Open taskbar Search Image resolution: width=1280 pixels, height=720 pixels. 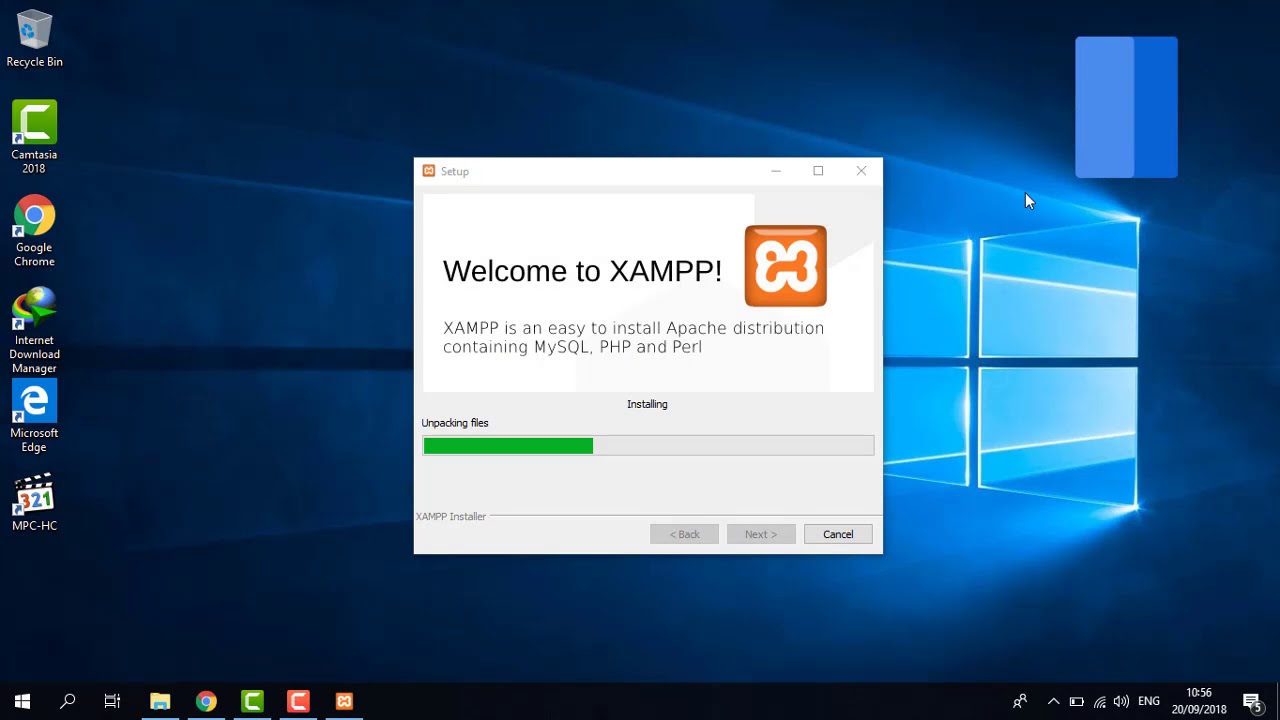pyautogui.click(x=68, y=701)
